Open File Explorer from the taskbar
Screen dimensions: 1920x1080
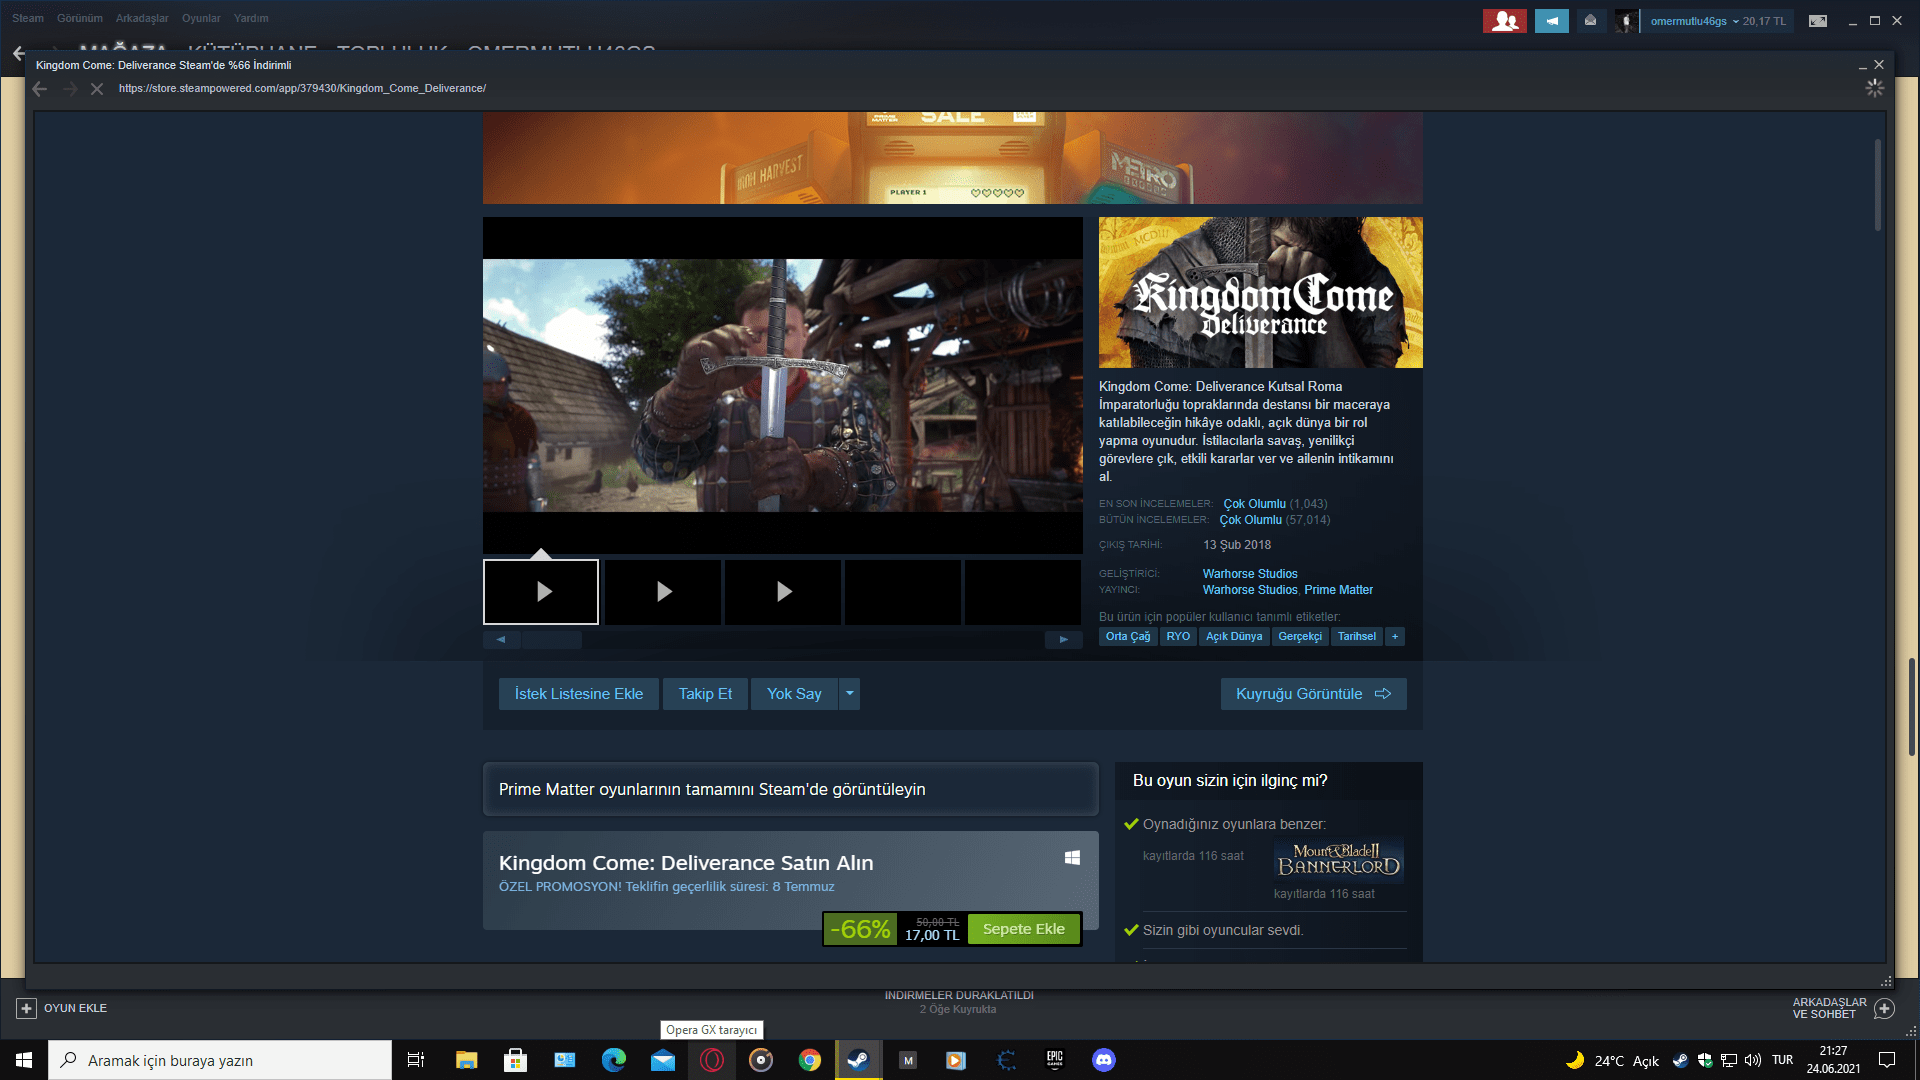(466, 1060)
